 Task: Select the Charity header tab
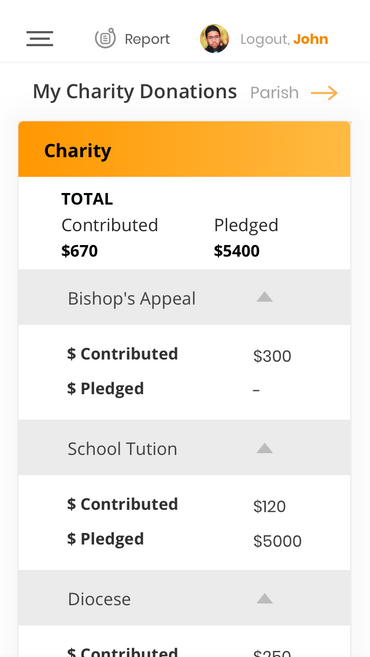click(x=184, y=149)
